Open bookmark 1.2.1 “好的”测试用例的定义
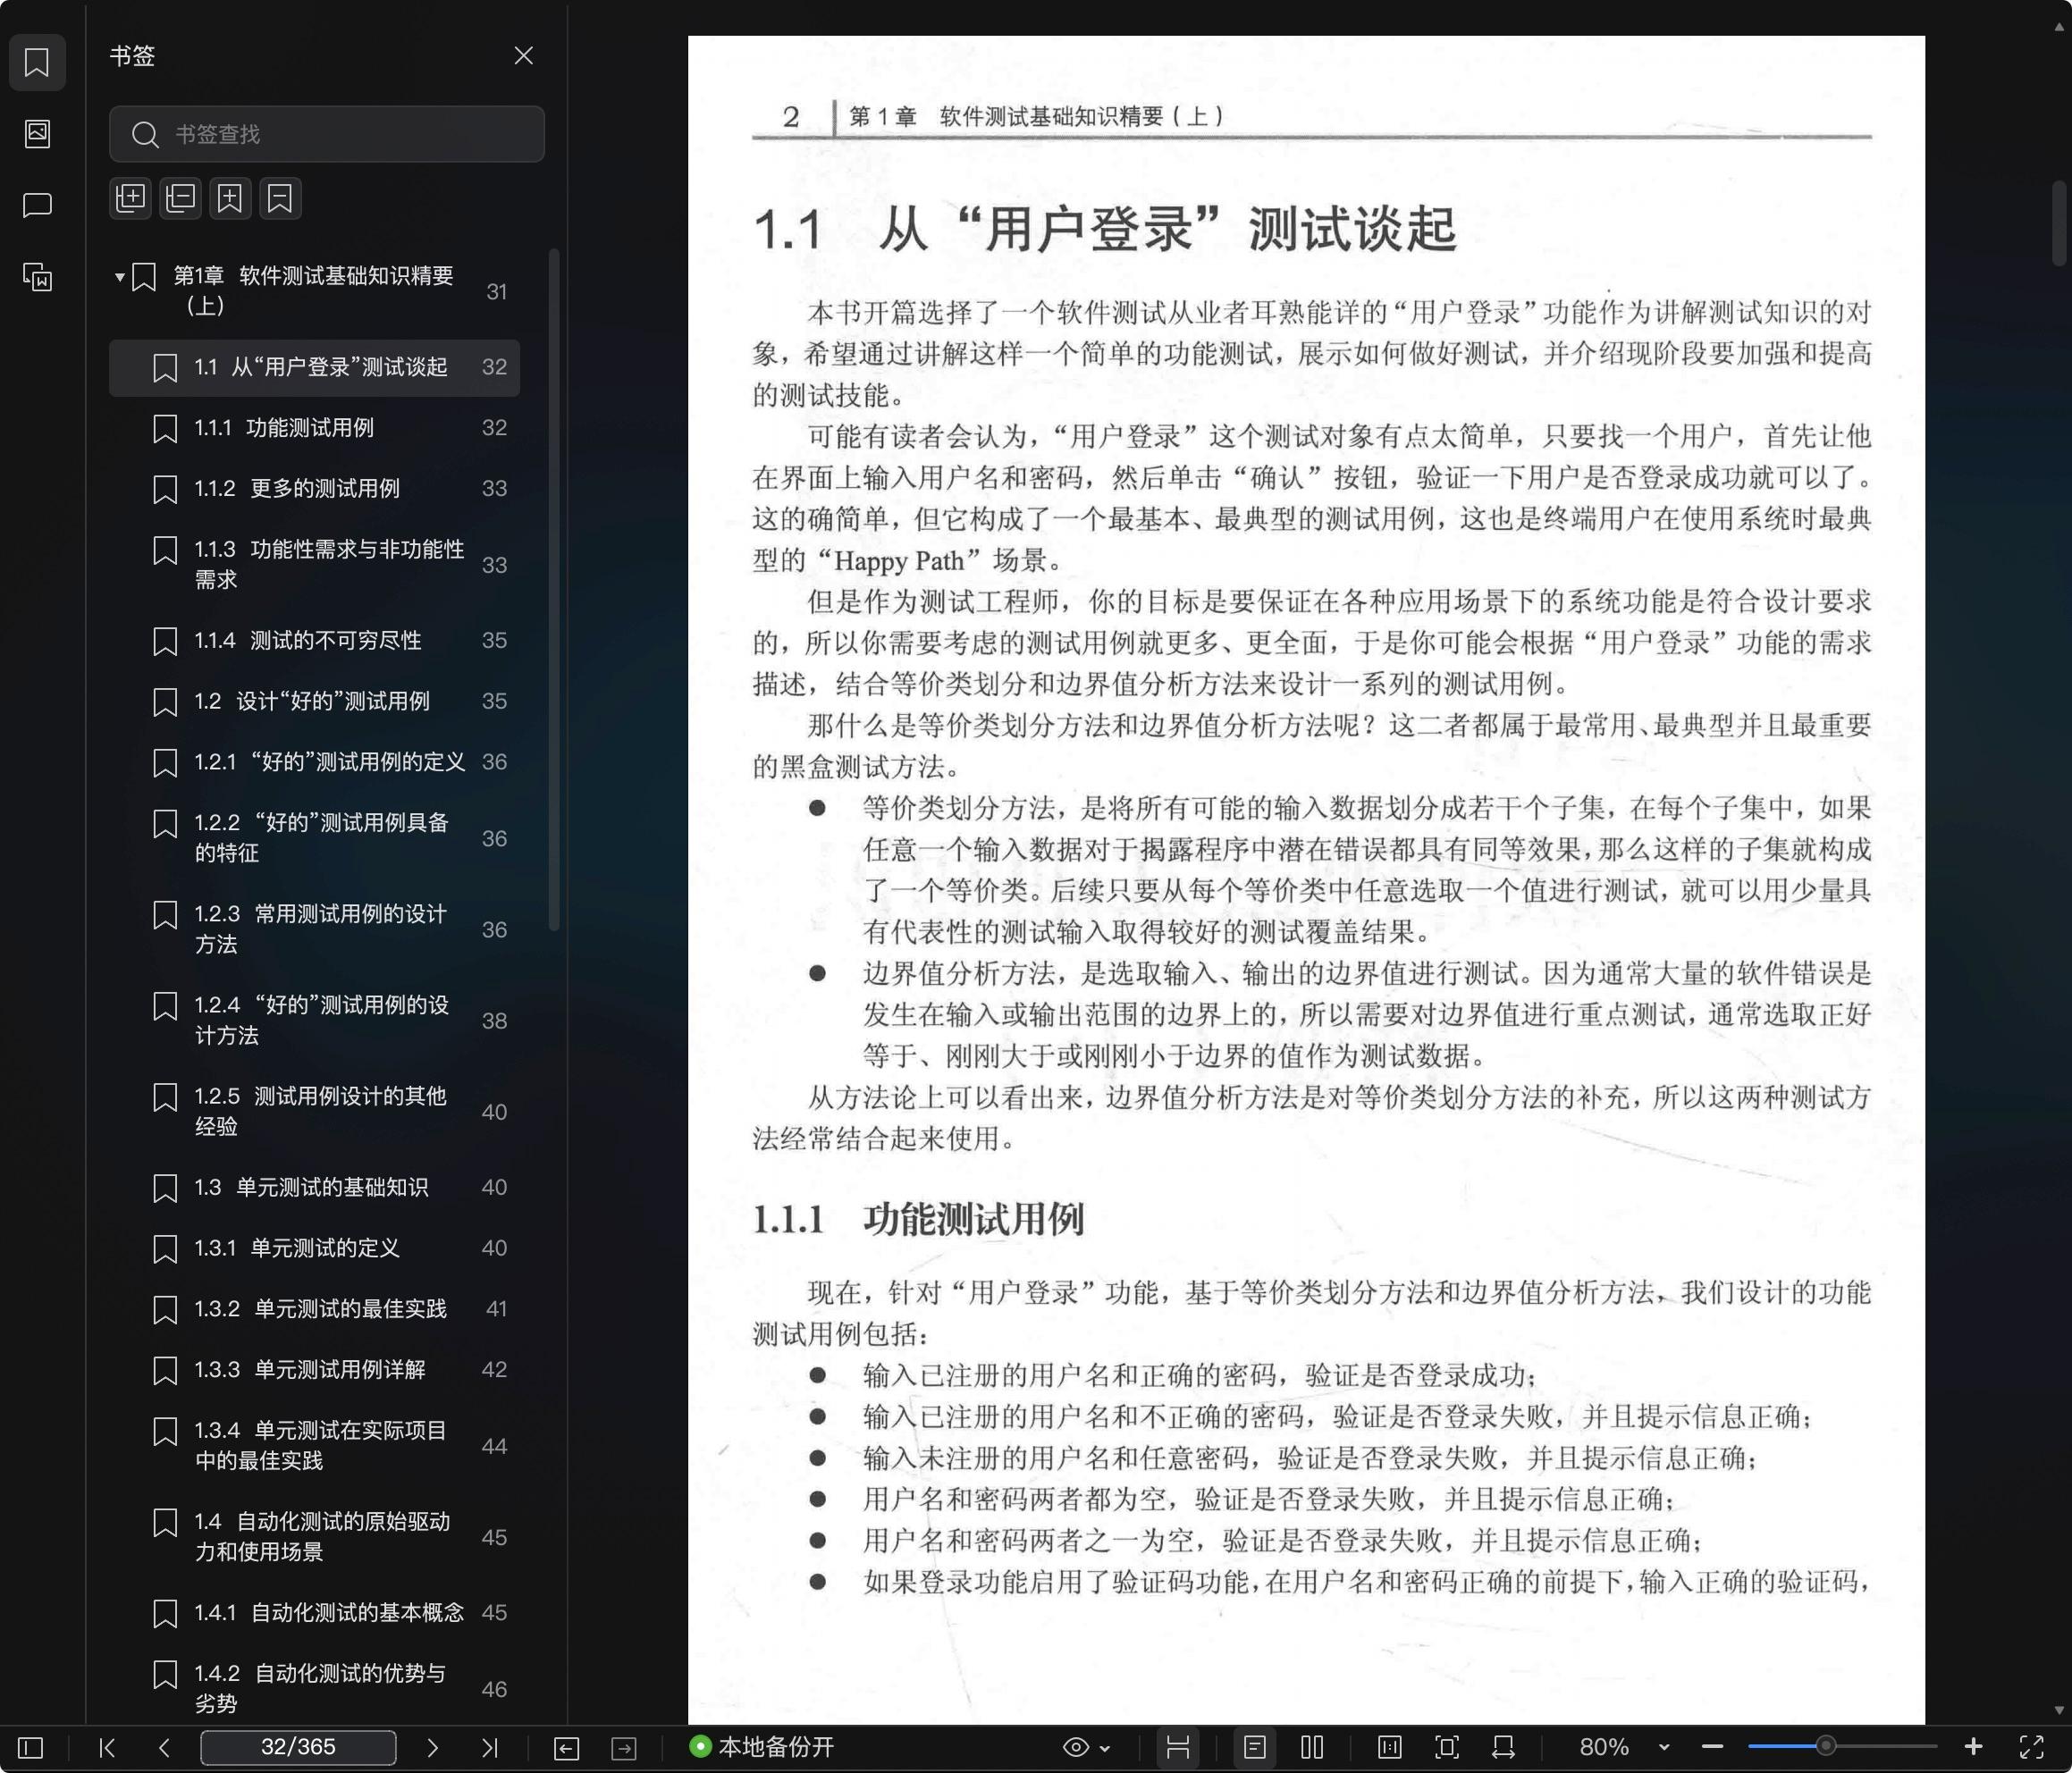 pos(314,762)
